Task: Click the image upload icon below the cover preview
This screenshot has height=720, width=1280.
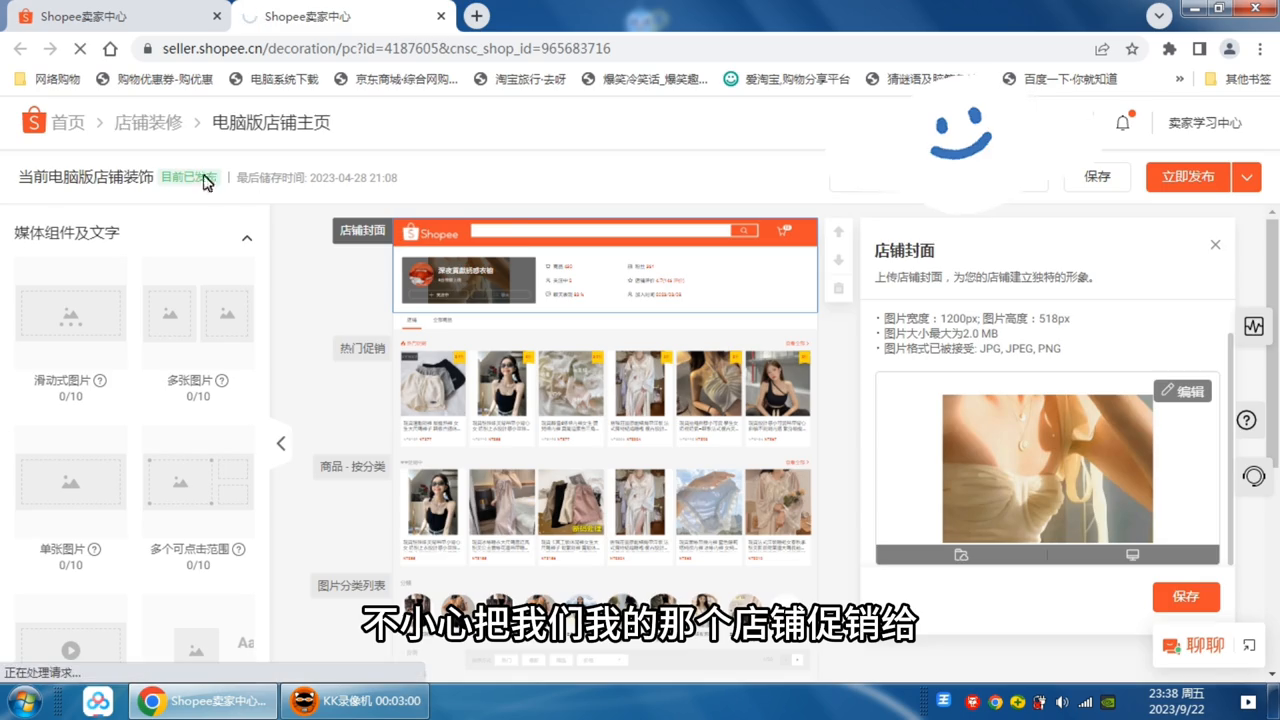Action: 961,554
